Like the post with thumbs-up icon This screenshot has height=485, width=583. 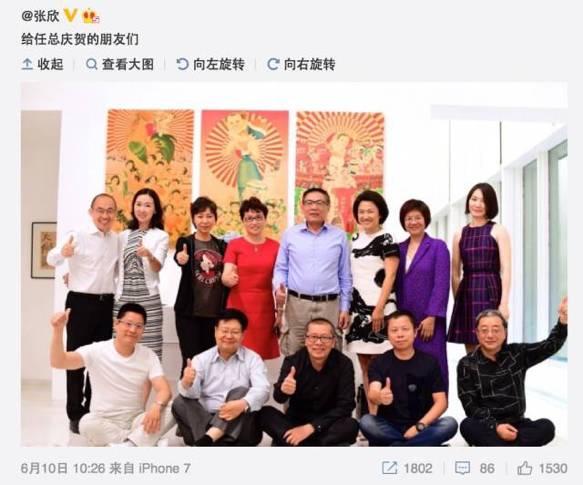[525, 468]
